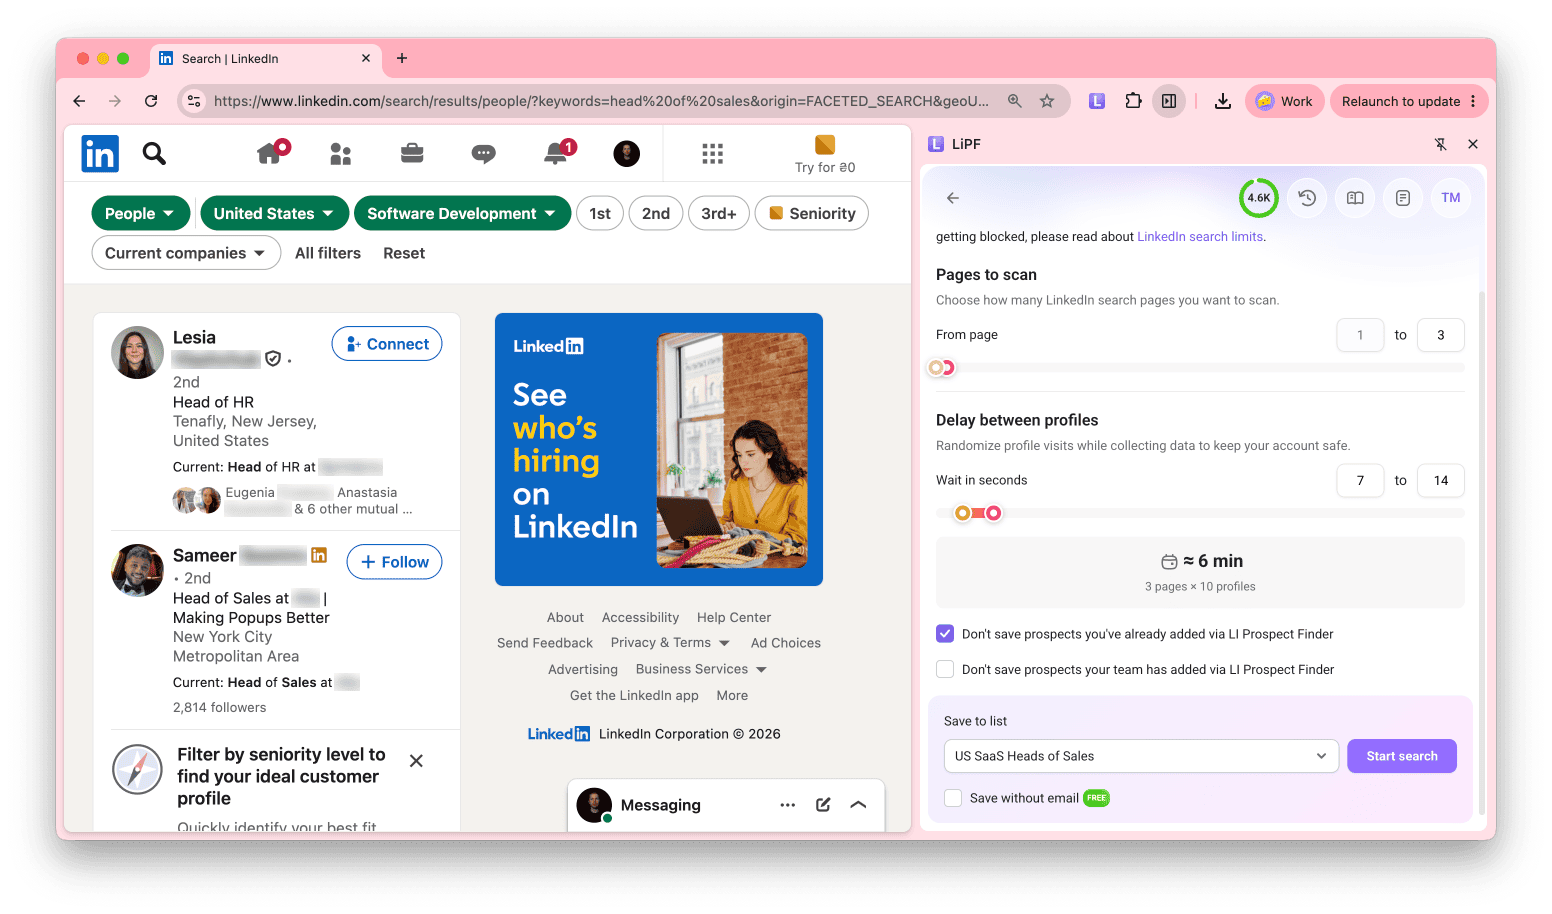Image resolution: width=1552 pixels, height=914 pixels.
Task: Click the Wait in seconds minimum value field
Action: (x=1360, y=480)
